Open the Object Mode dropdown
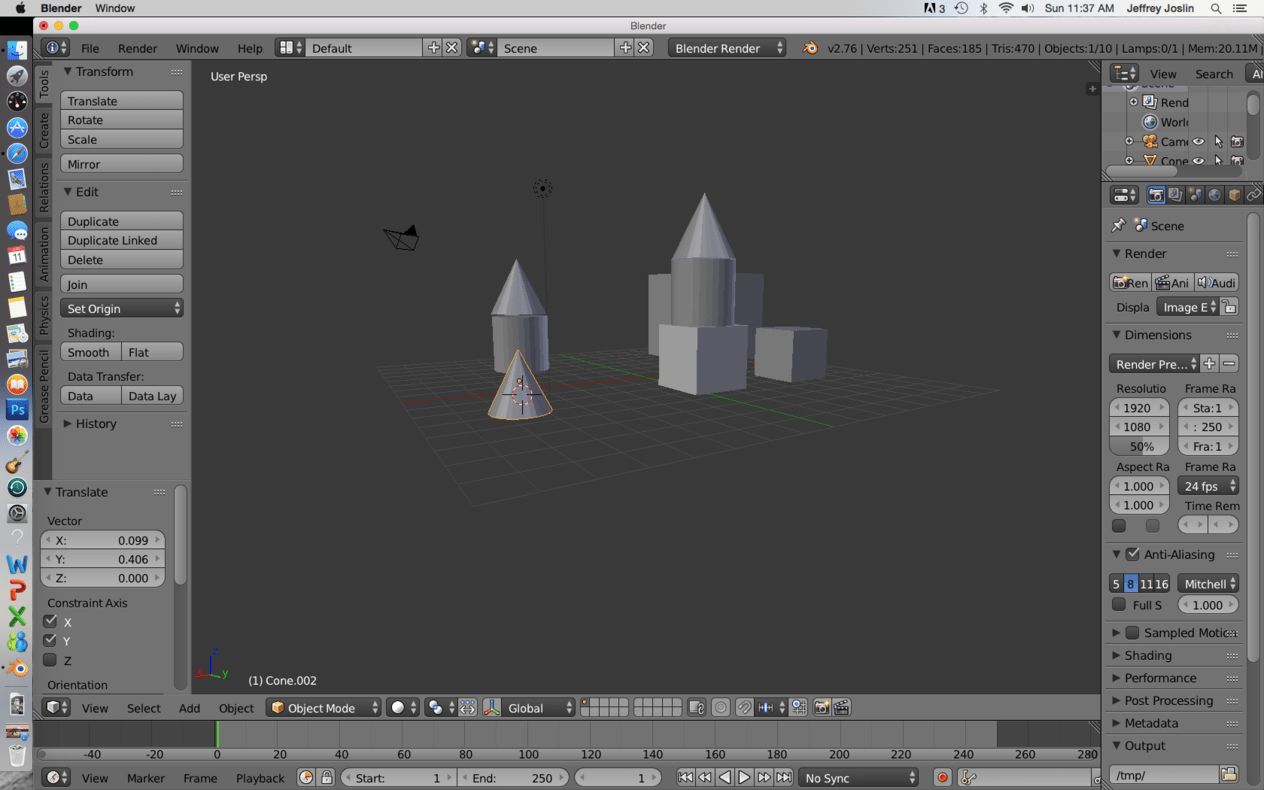Viewport: 1264px width, 790px height. click(325, 708)
